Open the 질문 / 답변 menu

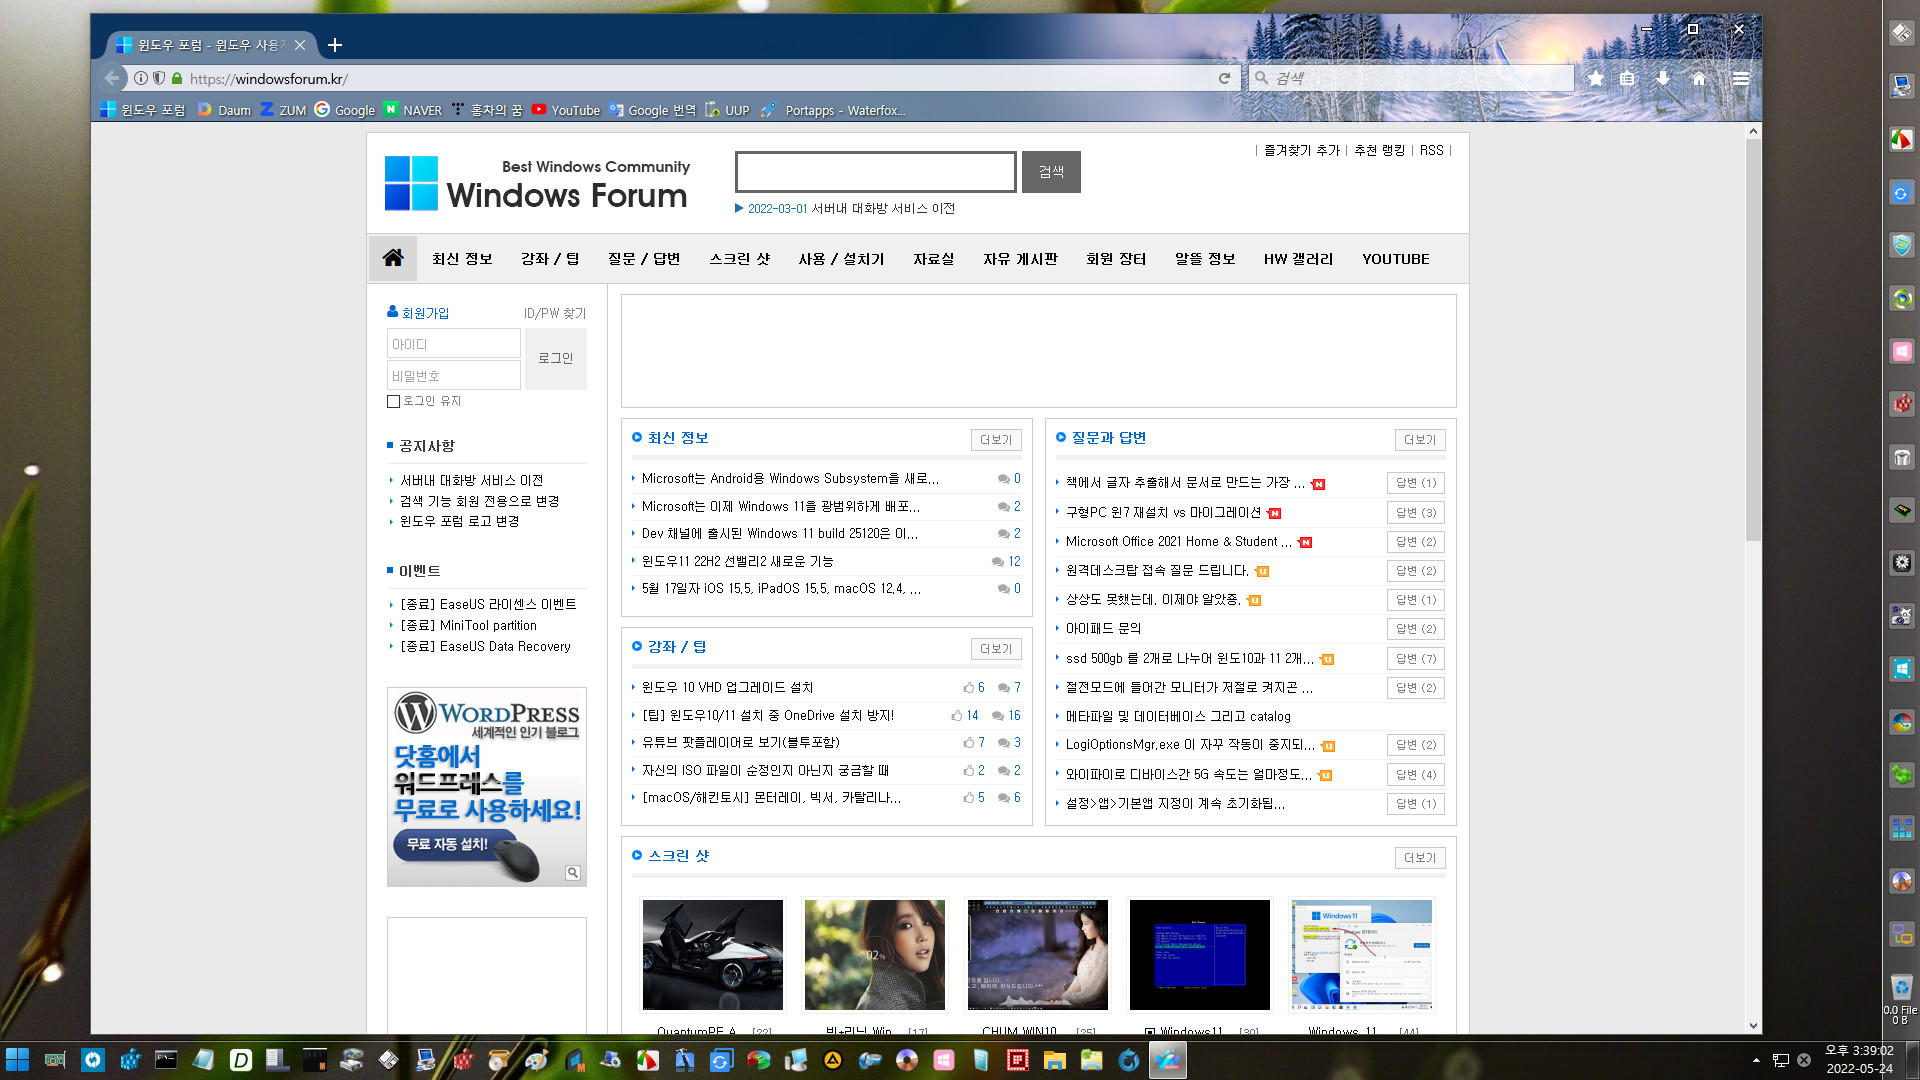coord(644,259)
